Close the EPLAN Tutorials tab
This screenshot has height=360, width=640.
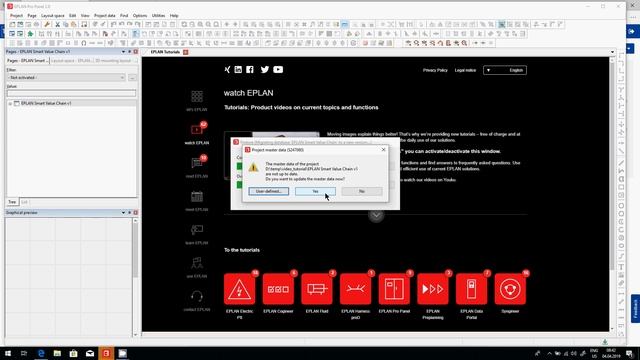pyautogui.click(x=186, y=52)
